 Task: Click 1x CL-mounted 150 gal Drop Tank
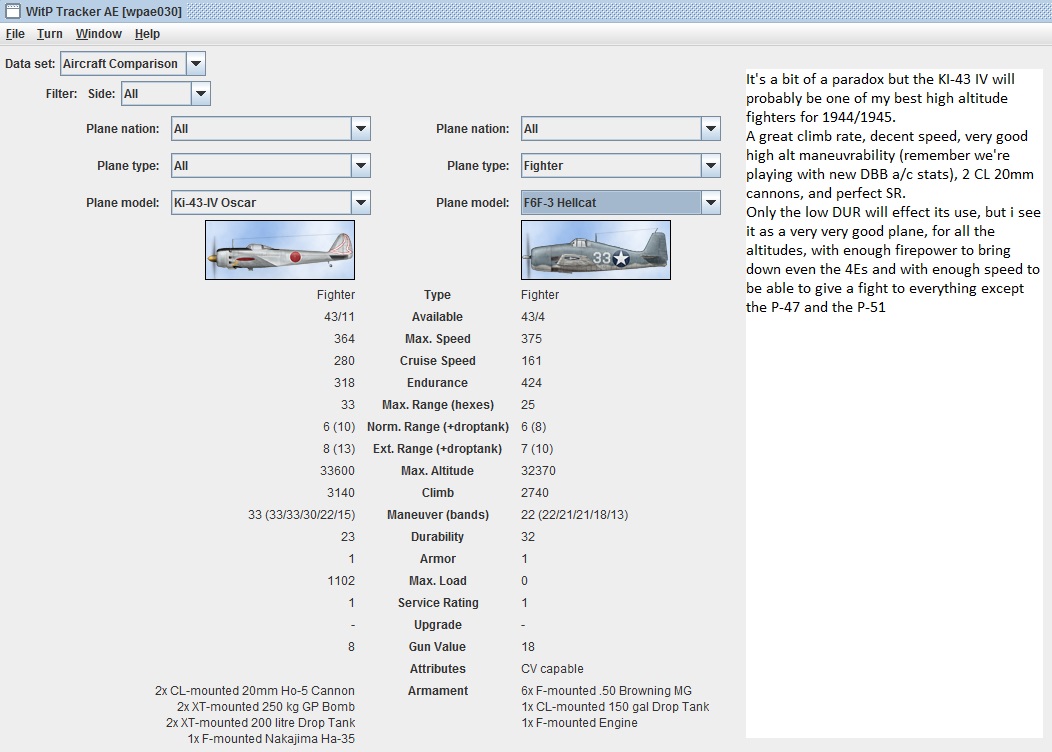tap(615, 707)
